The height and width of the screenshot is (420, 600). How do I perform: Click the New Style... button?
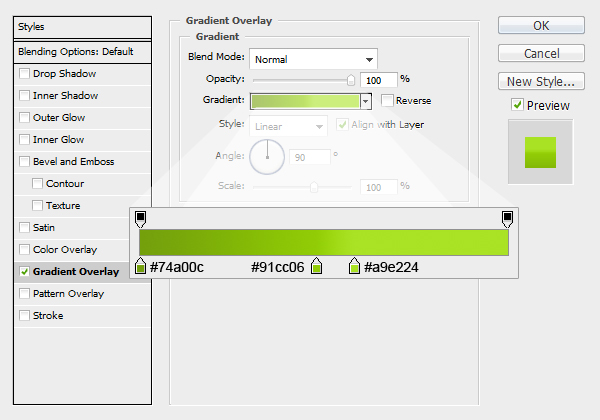(x=541, y=81)
